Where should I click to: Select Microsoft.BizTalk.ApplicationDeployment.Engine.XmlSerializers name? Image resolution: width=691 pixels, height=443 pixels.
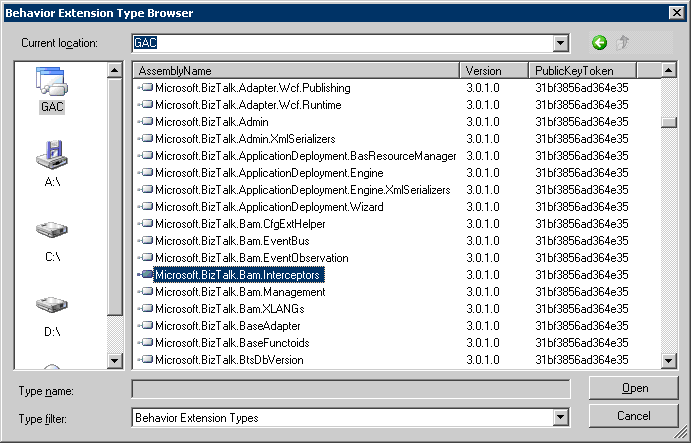[303, 190]
